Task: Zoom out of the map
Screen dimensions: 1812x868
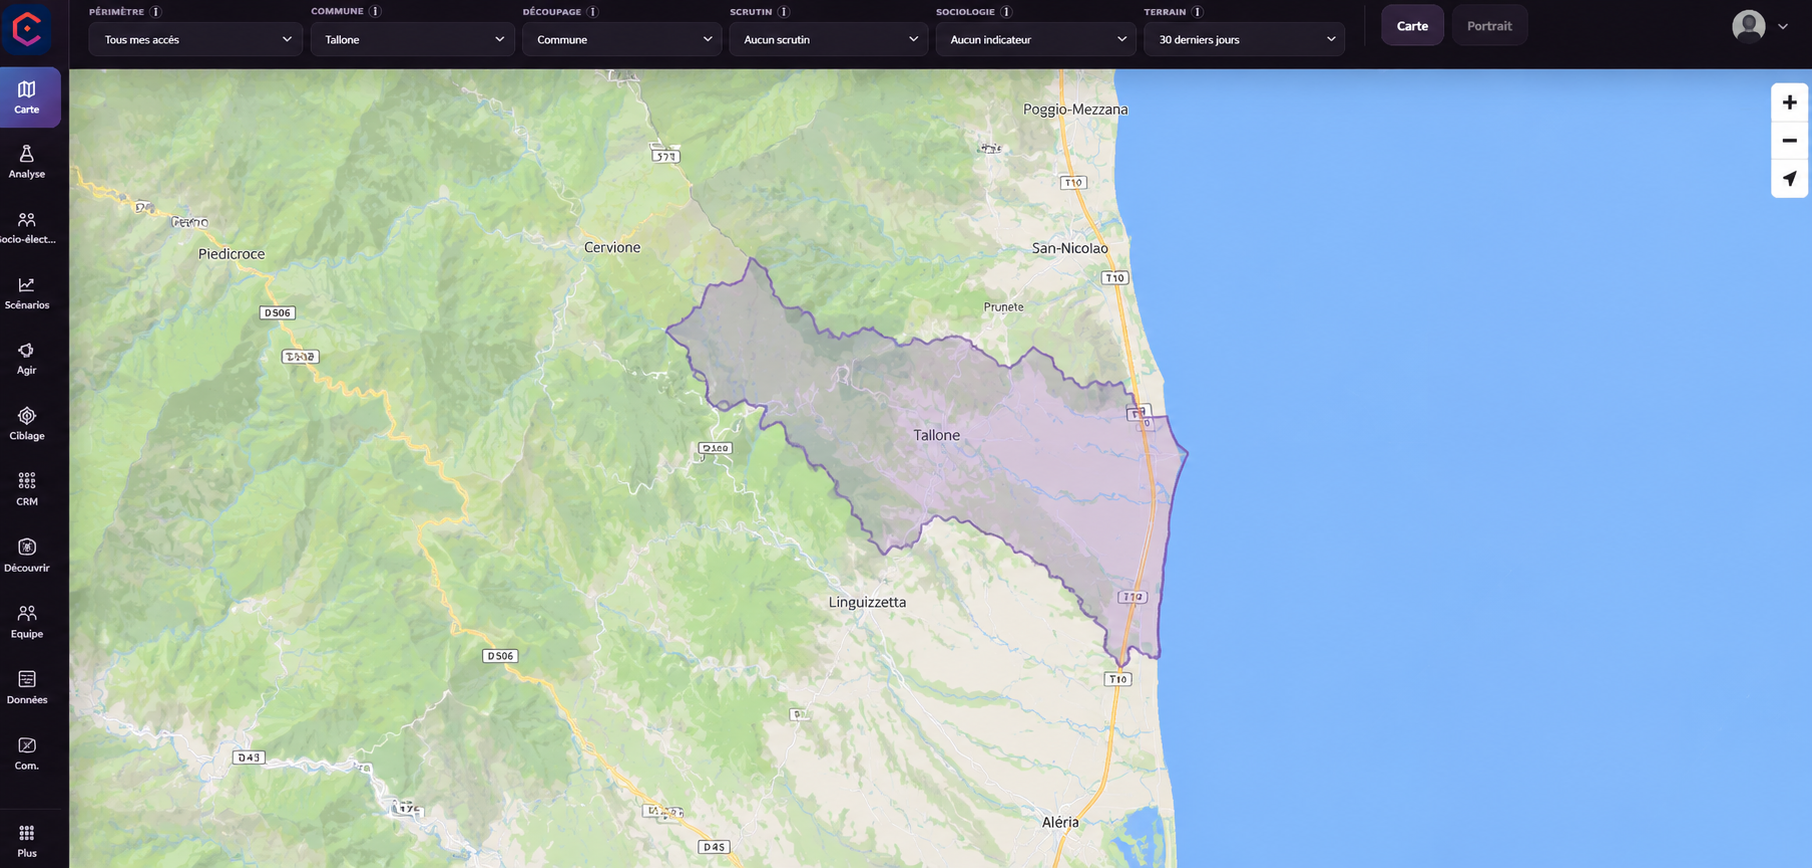Action: pyautogui.click(x=1789, y=141)
